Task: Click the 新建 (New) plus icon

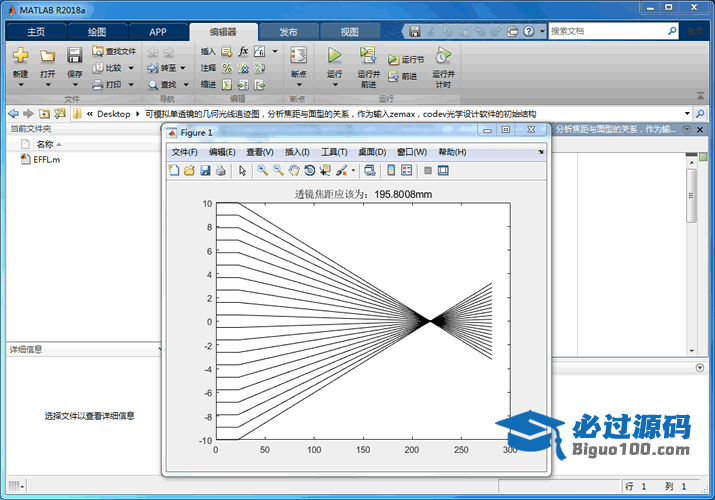Action: [x=21, y=56]
